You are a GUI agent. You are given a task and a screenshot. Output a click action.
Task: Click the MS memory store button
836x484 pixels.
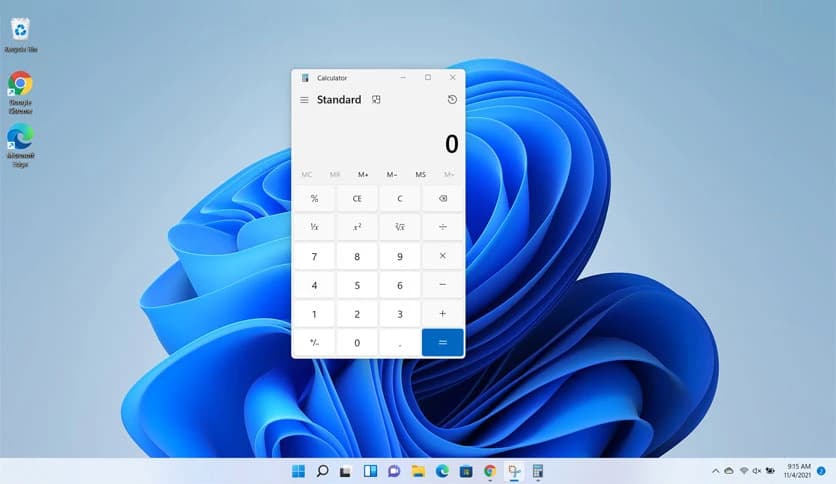[x=421, y=174]
